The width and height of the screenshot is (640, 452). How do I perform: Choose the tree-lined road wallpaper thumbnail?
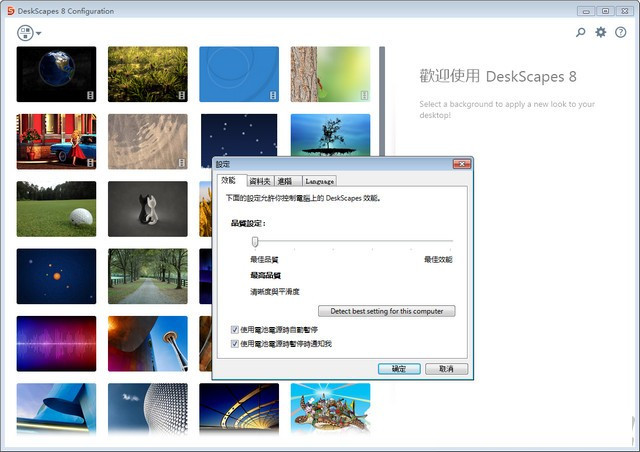147,276
